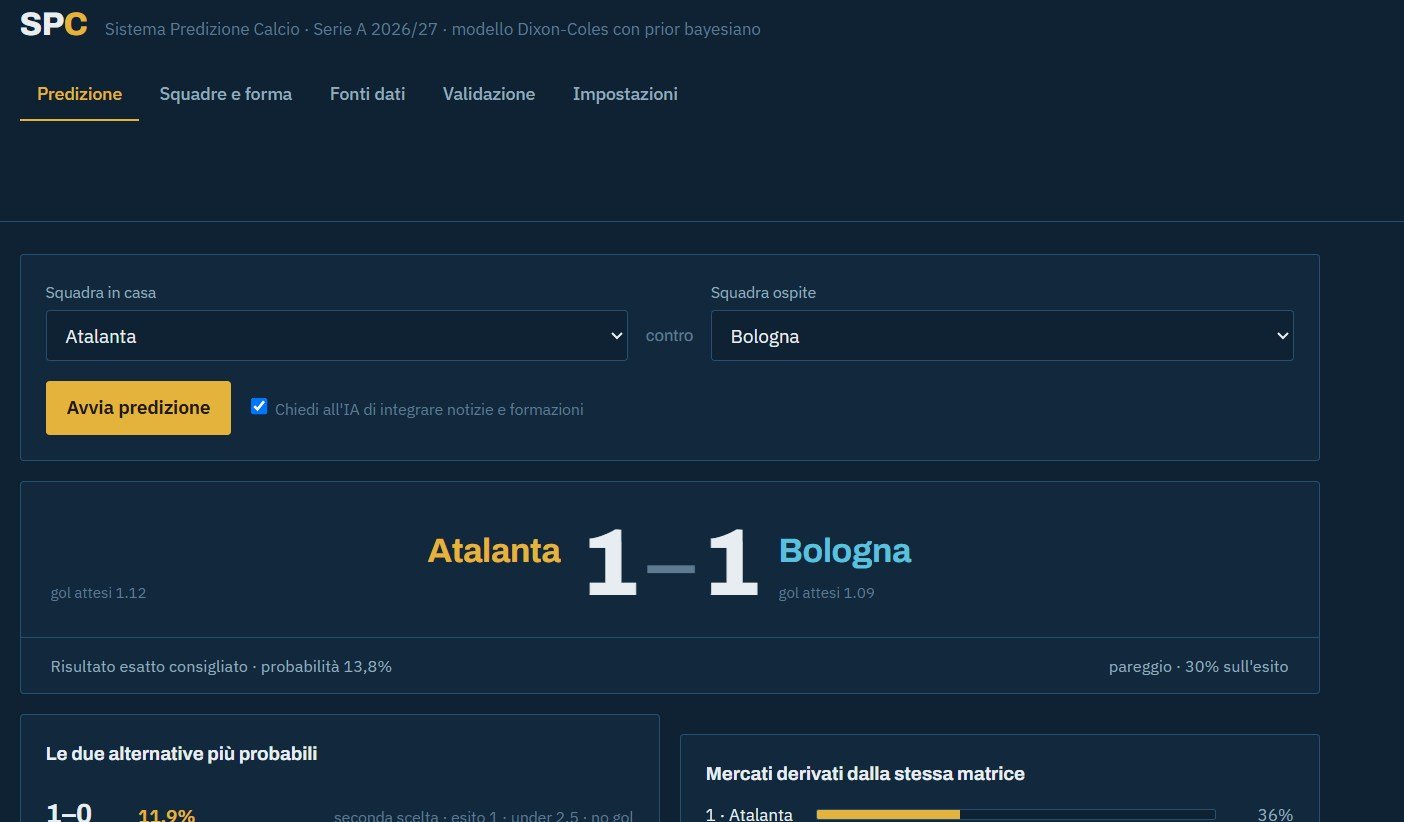Expand the Squadra ospite dropdown
This screenshot has width=1404, height=822.
coord(1002,336)
